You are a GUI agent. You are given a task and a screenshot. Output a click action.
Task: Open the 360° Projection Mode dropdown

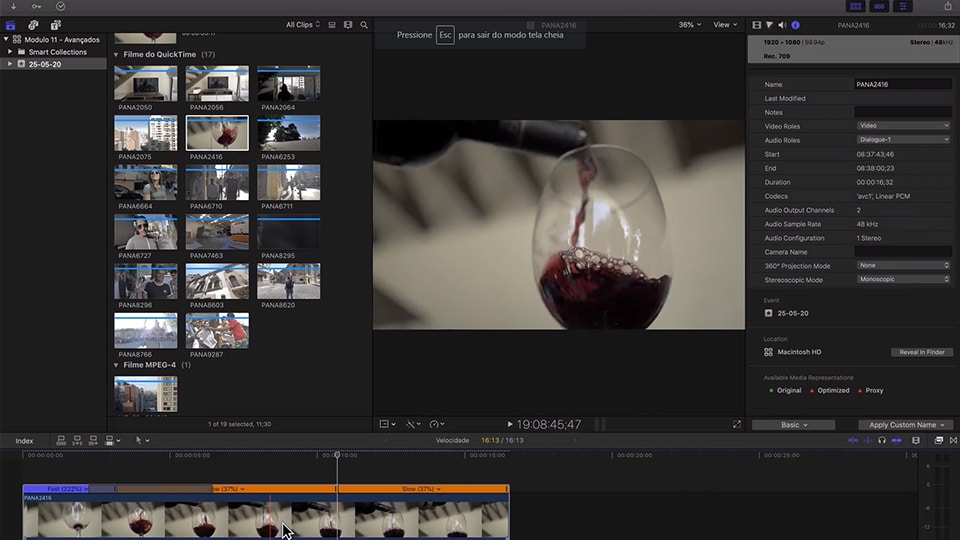pyautogui.click(x=903, y=265)
